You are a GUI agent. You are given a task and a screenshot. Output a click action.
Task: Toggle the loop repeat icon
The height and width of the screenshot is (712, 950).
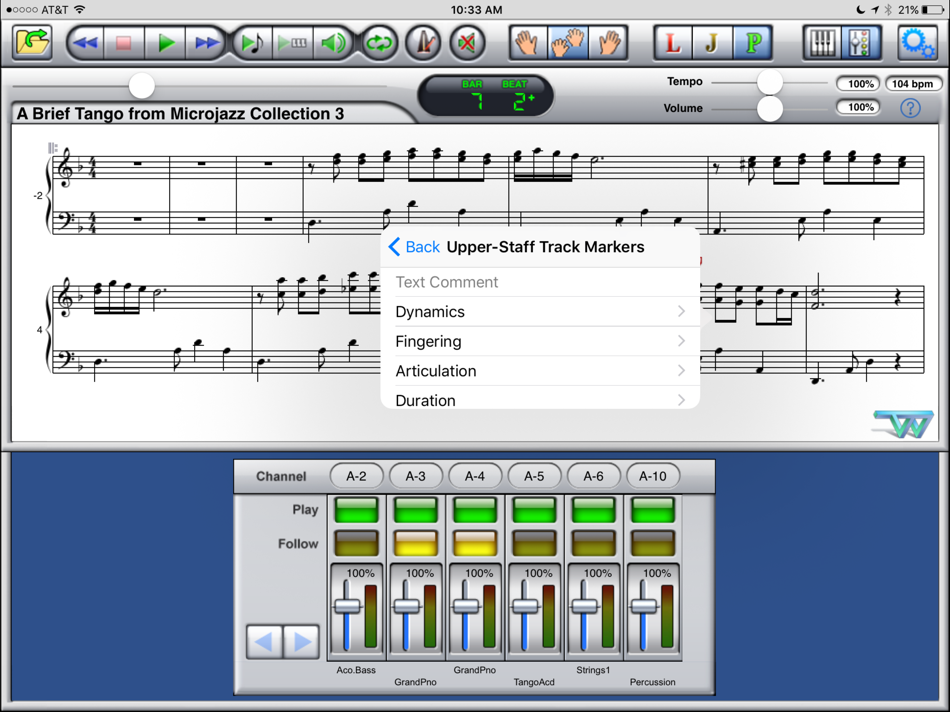pyautogui.click(x=379, y=43)
